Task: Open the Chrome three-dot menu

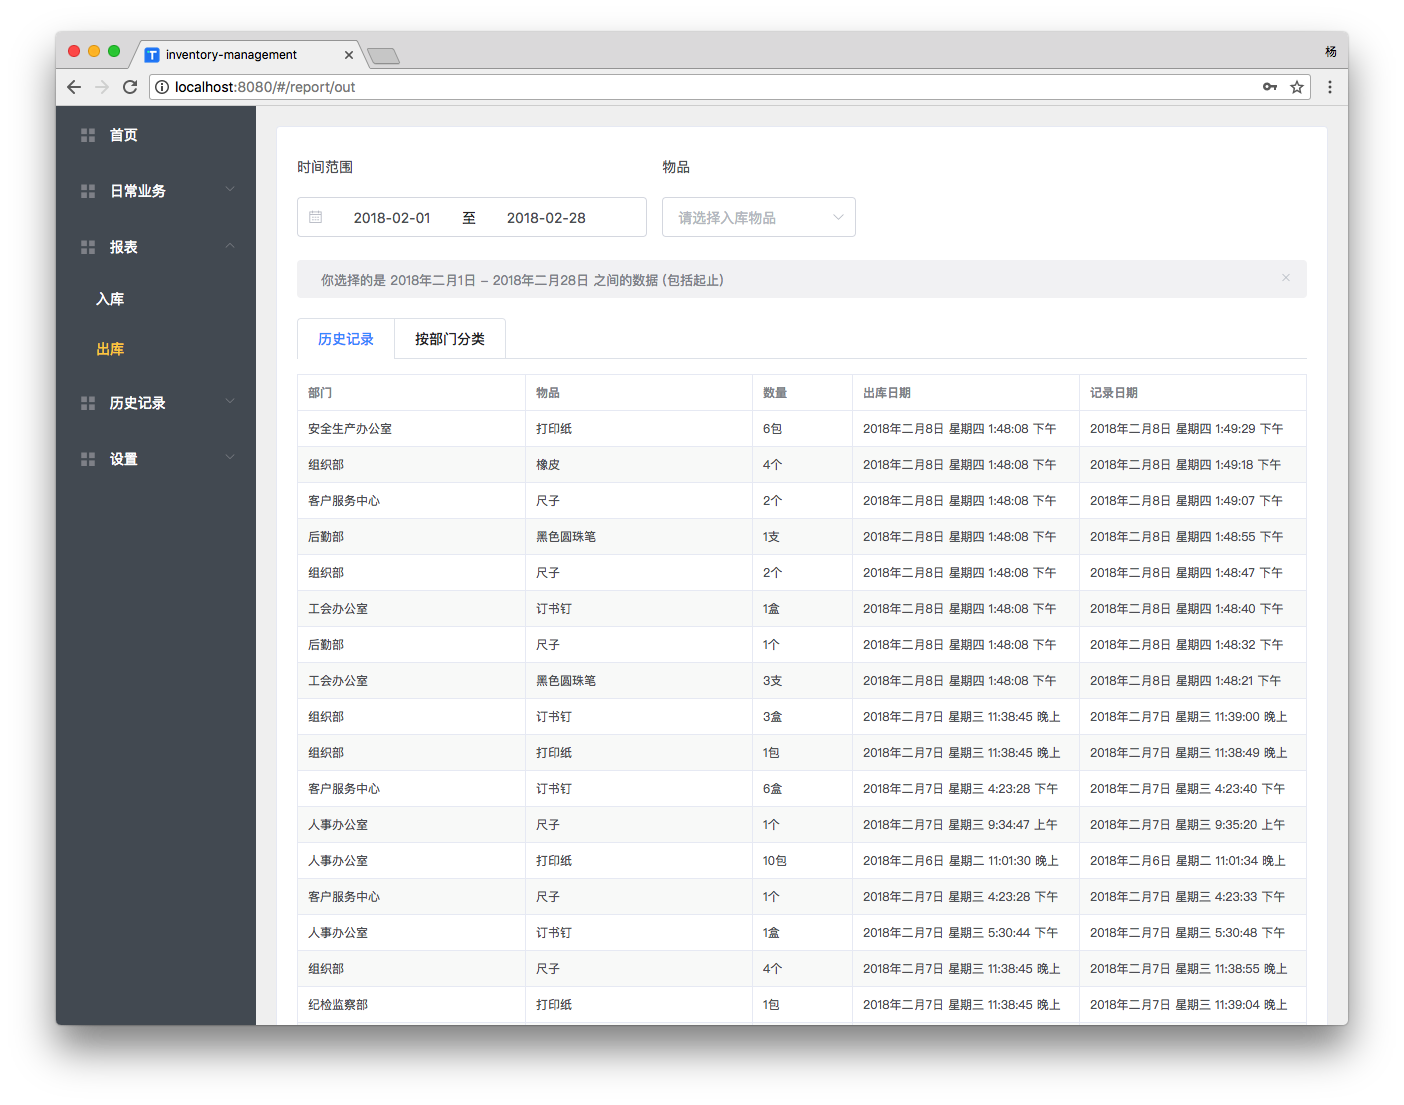Action: click(1330, 87)
